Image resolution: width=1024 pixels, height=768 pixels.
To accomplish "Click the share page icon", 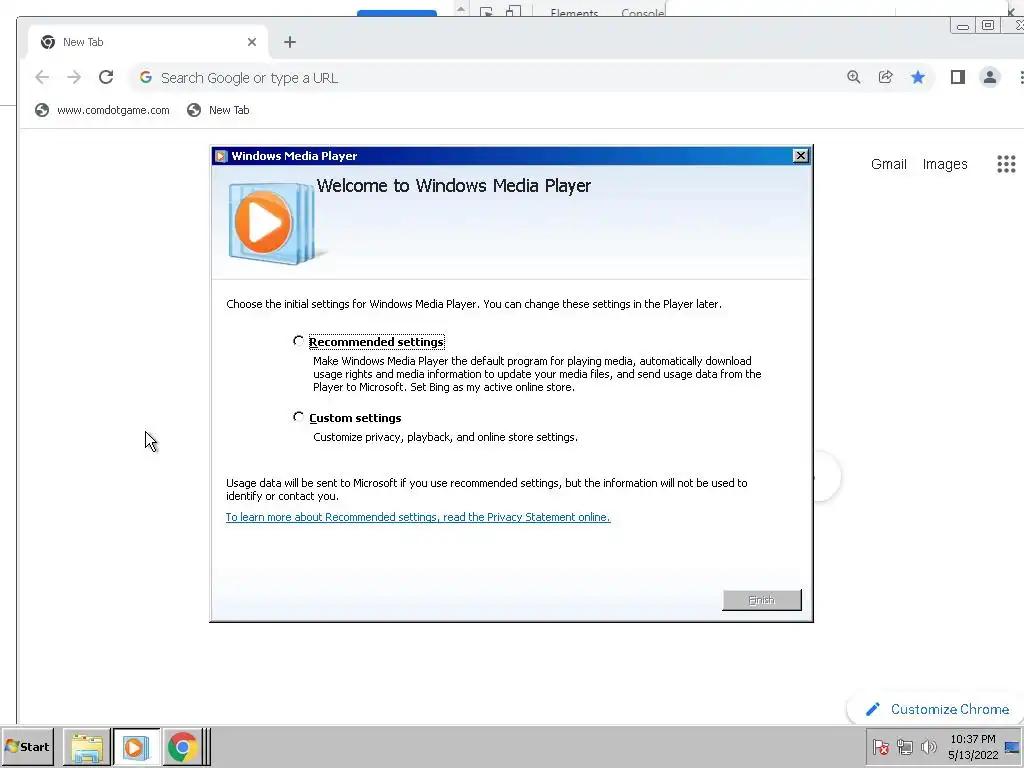I will pos(886,77).
